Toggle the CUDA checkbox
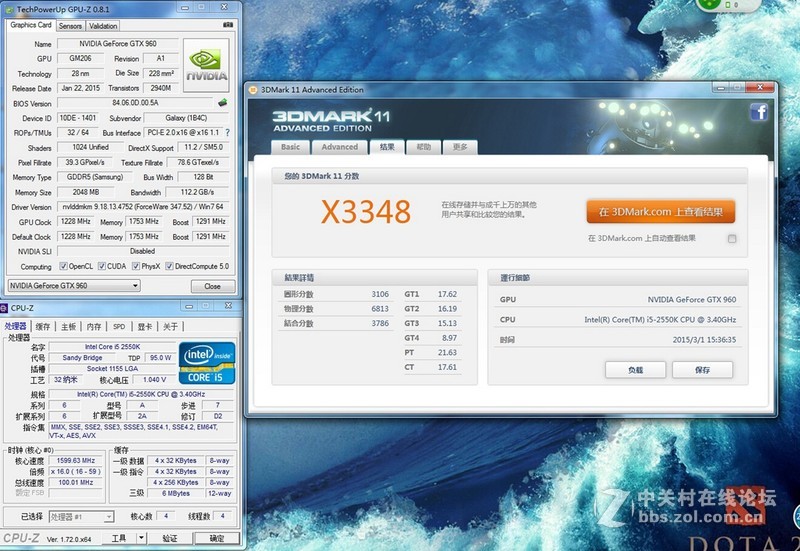 [102, 266]
